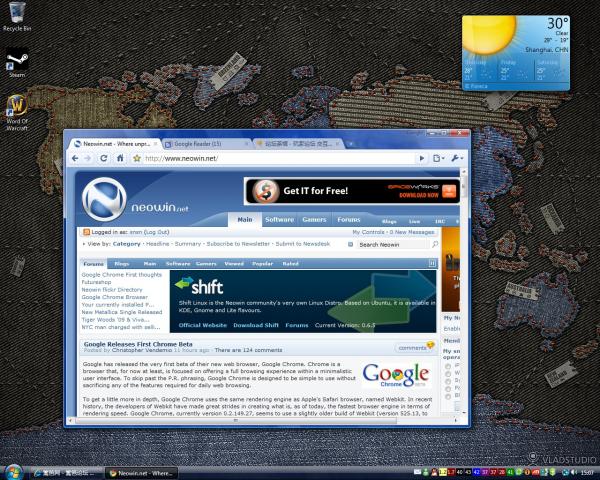Expand the View by arrow
600x480 pixels.
(84, 244)
